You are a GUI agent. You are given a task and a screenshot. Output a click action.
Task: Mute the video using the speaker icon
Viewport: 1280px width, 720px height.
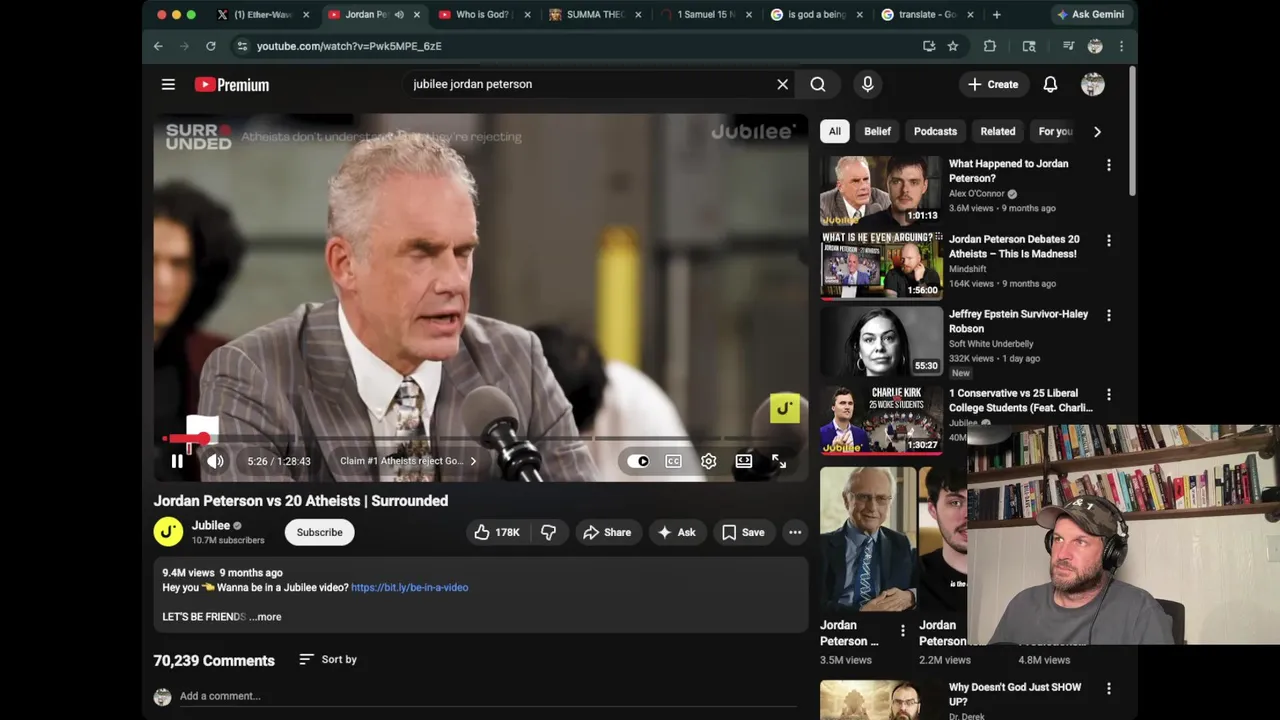[215, 461]
